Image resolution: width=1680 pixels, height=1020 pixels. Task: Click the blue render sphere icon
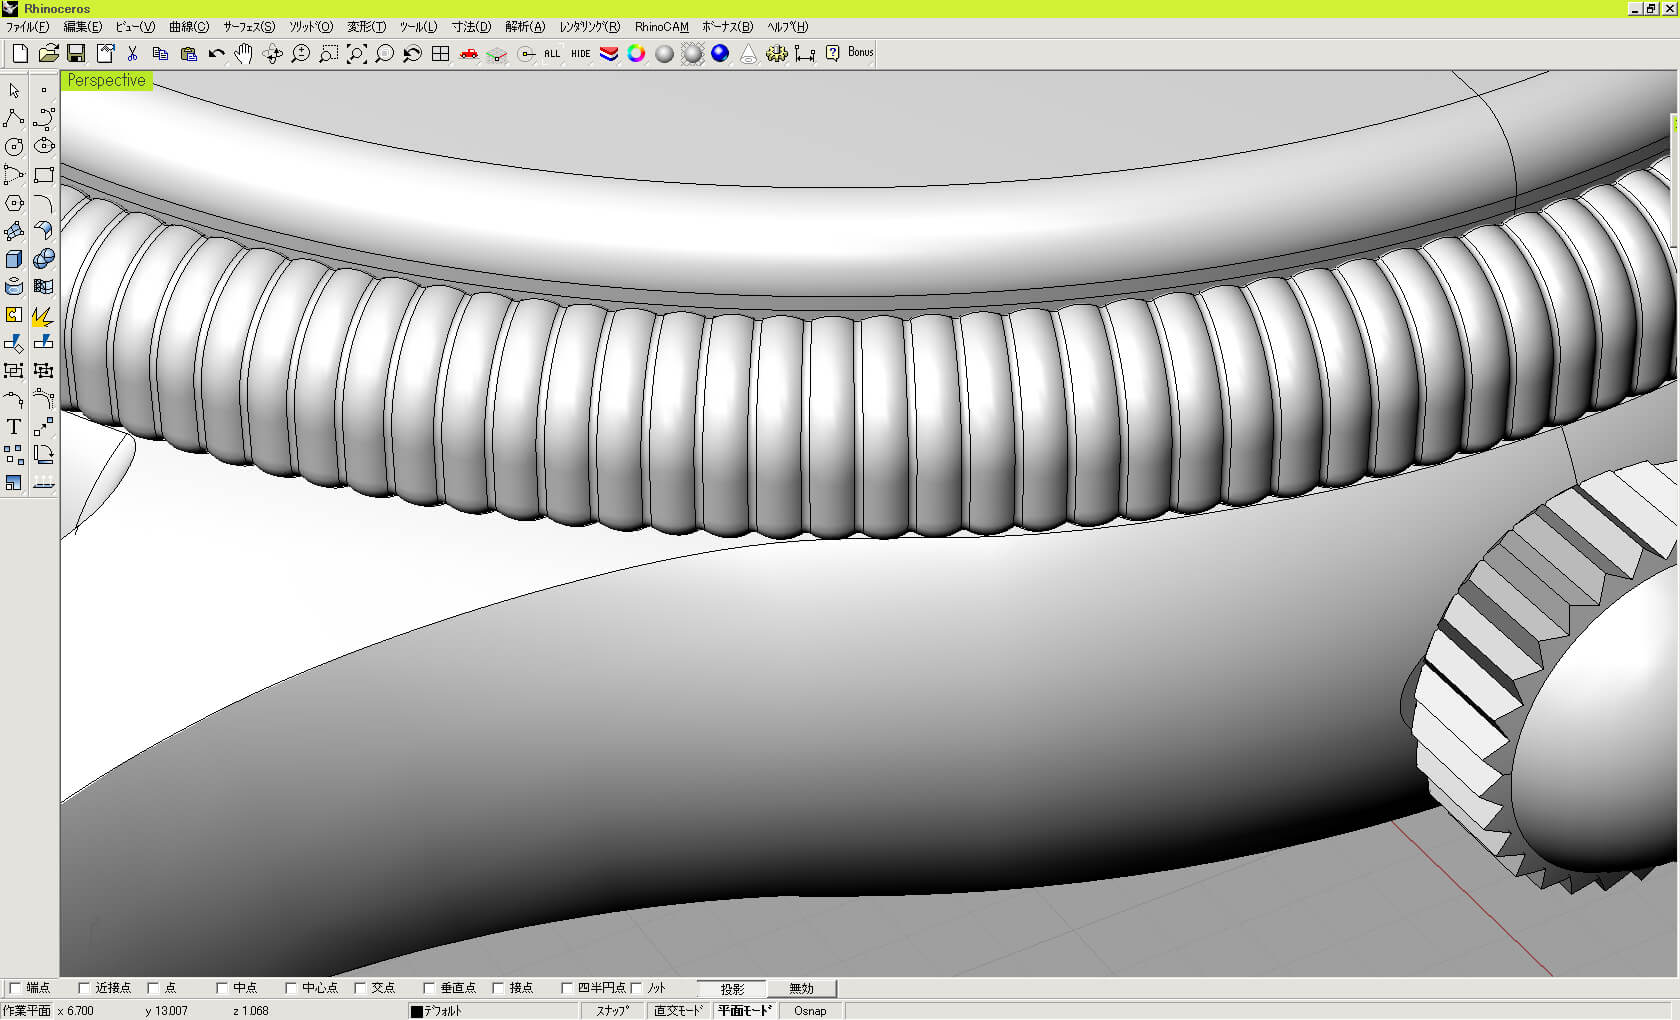[x=720, y=54]
